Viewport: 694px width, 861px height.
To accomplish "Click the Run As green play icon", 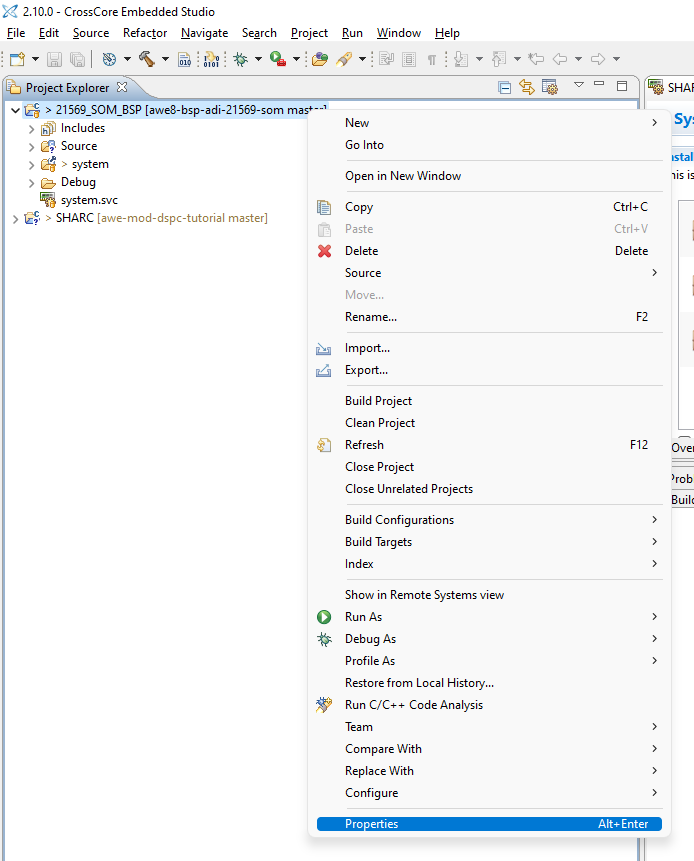I will click(324, 617).
